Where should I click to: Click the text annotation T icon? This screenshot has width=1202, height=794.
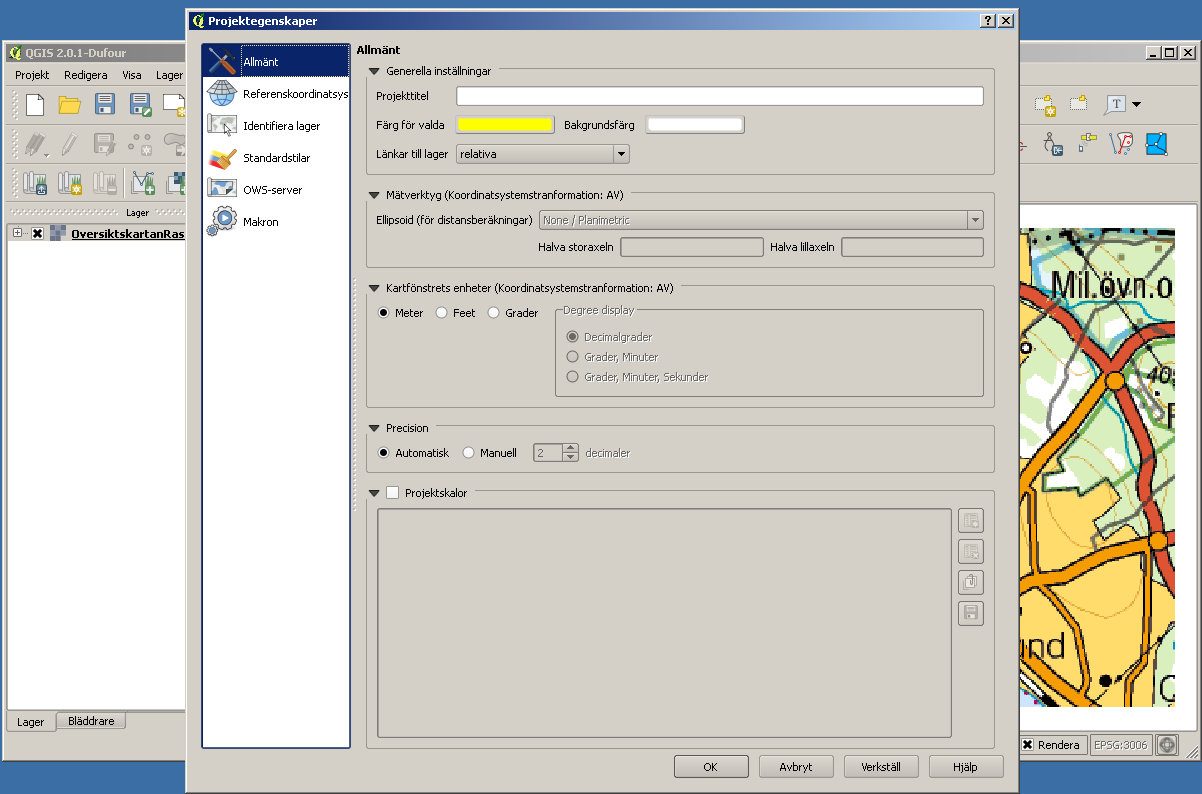tap(1116, 105)
